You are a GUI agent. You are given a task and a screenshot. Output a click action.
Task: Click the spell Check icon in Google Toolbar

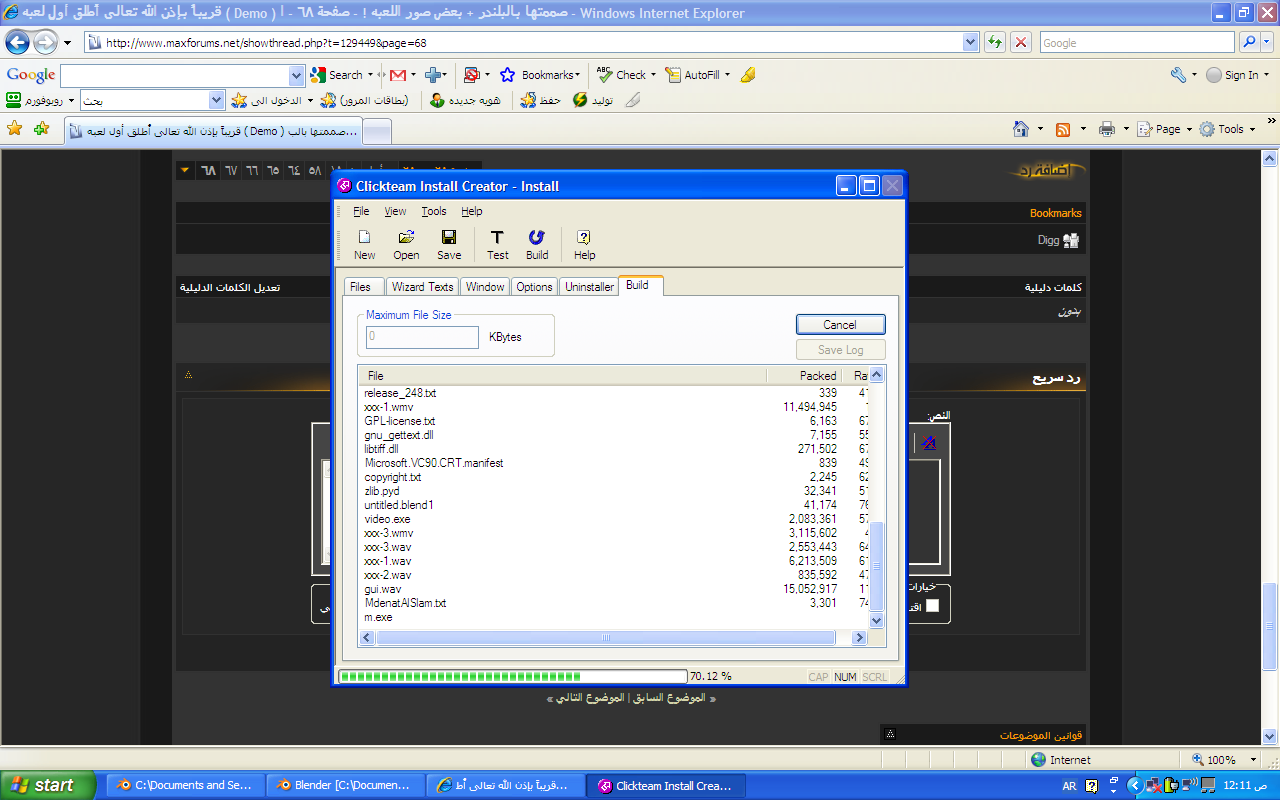click(604, 74)
